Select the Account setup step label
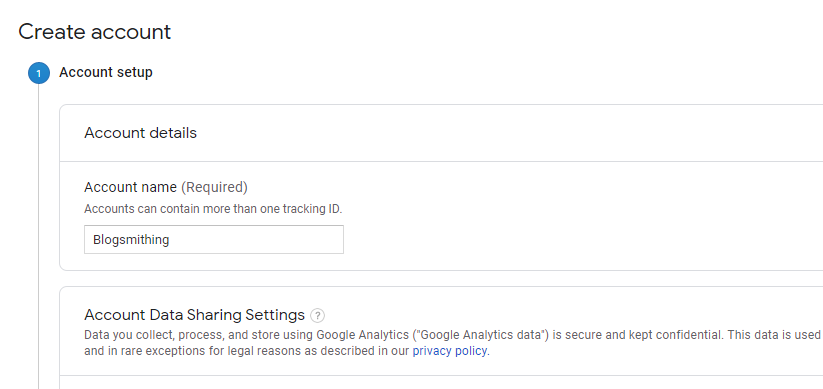823x389 pixels. pos(105,72)
